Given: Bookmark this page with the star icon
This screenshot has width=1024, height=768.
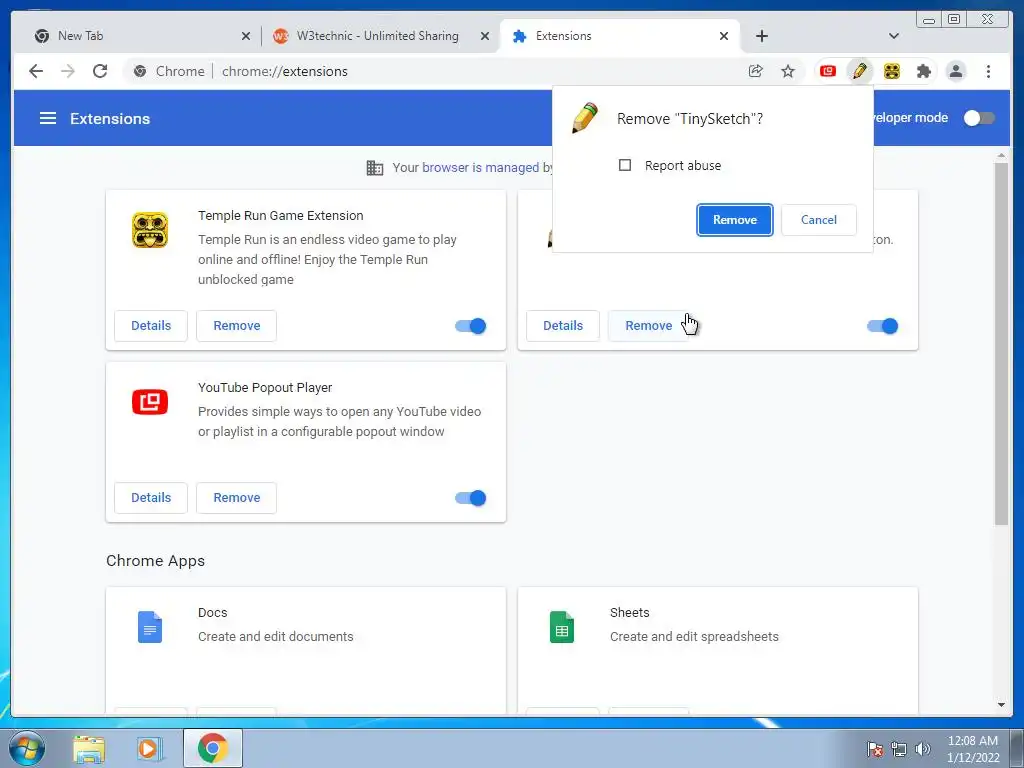Looking at the screenshot, I should pyautogui.click(x=788, y=71).
